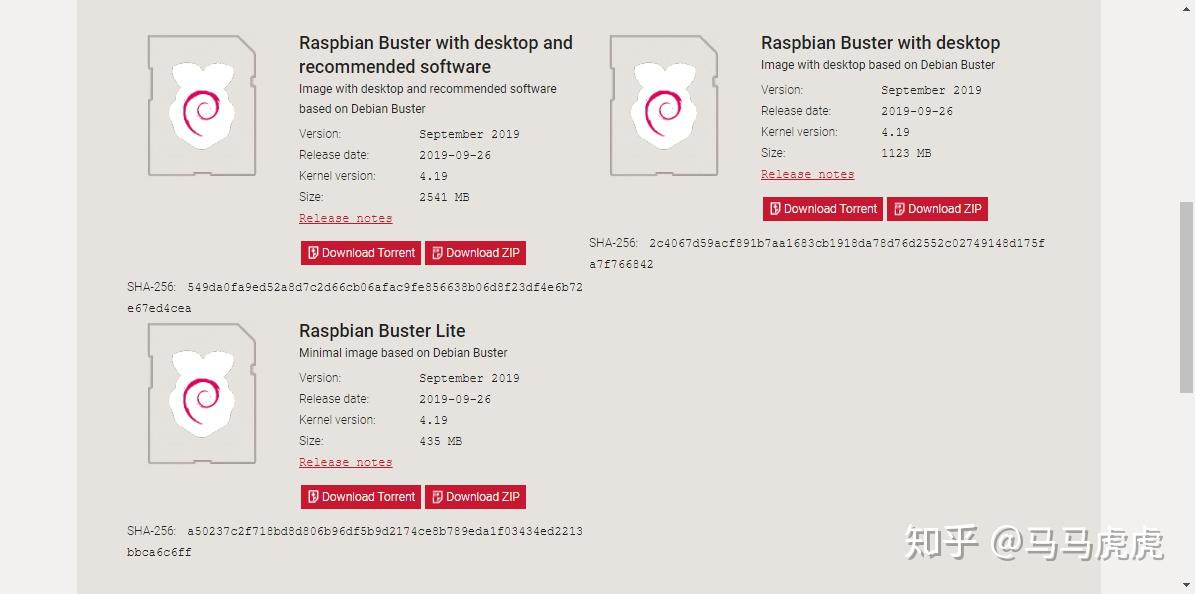Viewport: 1195px width, 594px height.
Task: Download Torrent for the 2541 MB image
Action: coord(360,253)
